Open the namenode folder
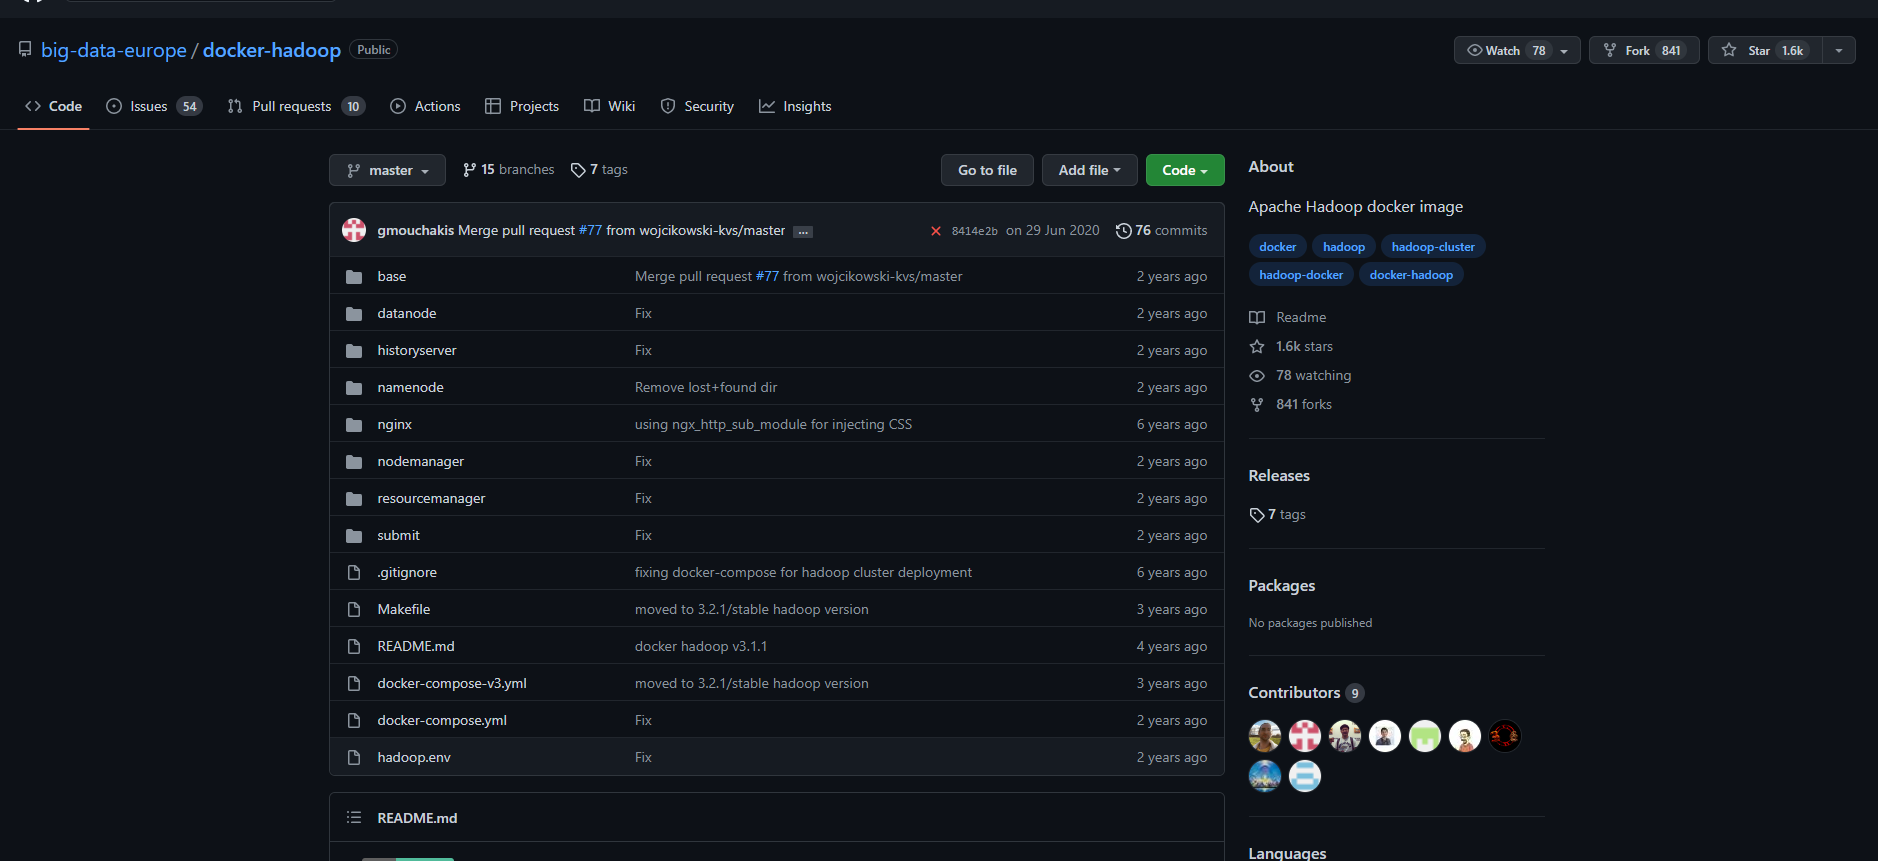 (410, 388)
